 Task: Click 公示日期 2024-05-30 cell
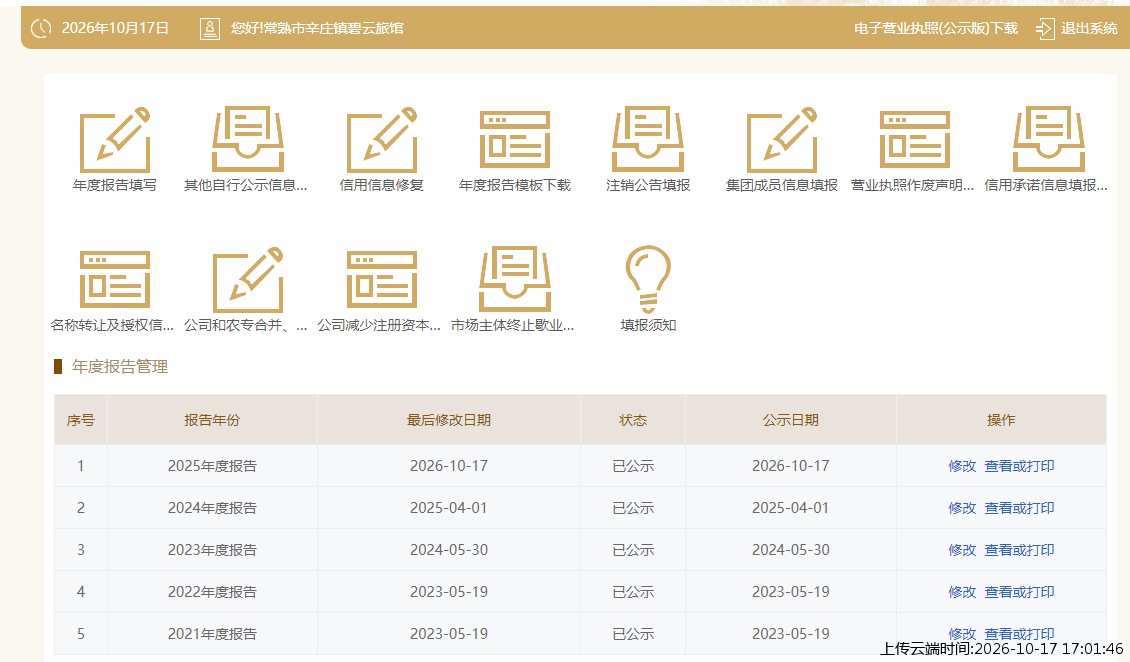[x=791, y=550]
